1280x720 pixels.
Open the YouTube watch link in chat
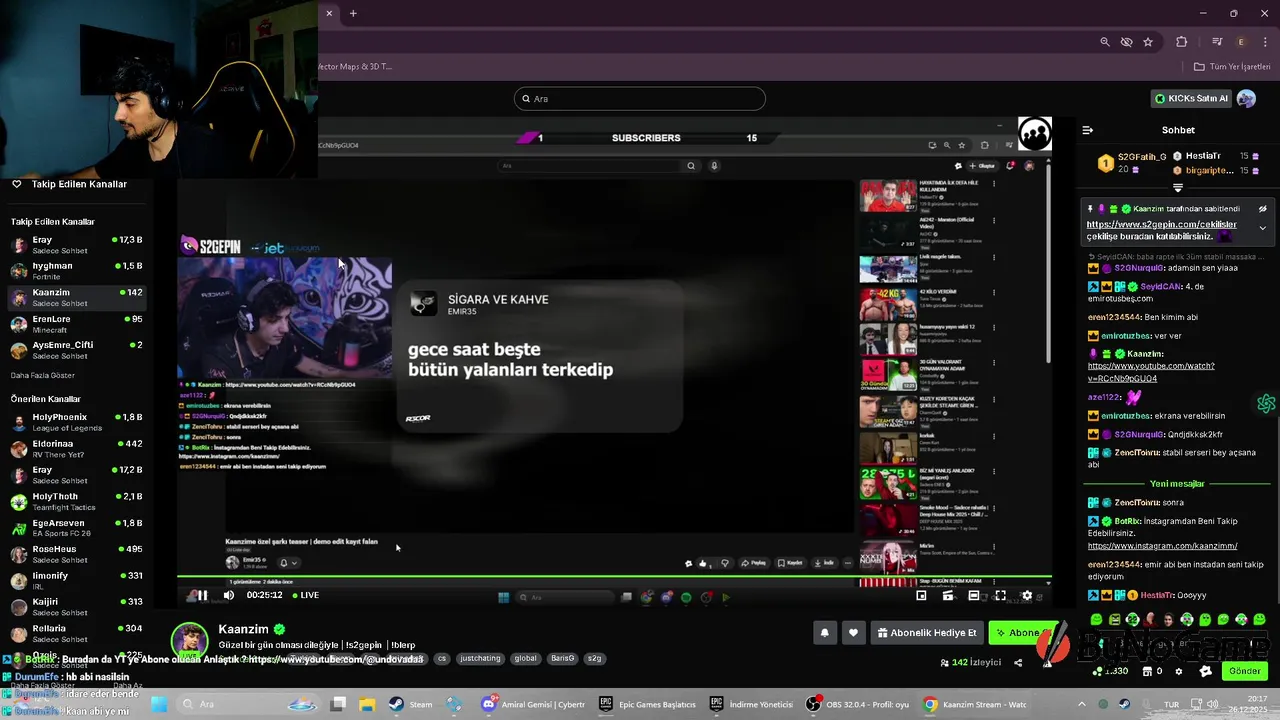[x=1151, y=372]
